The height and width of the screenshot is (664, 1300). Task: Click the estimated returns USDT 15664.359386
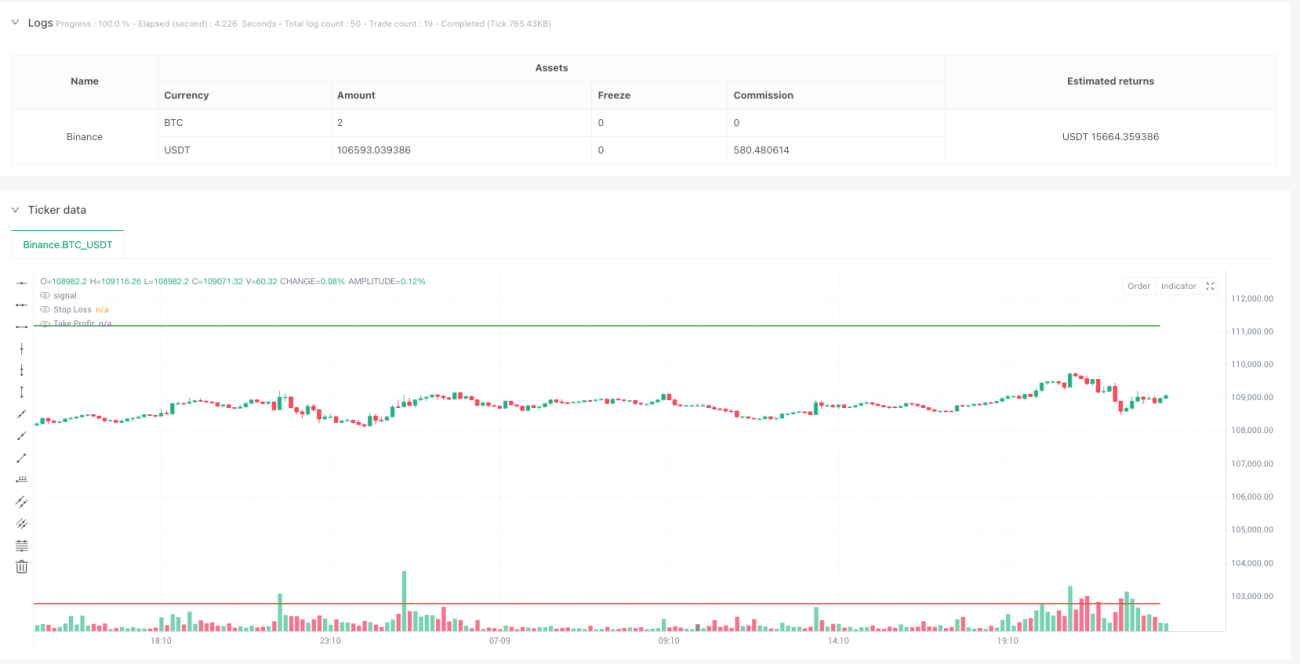(1110, 136)
